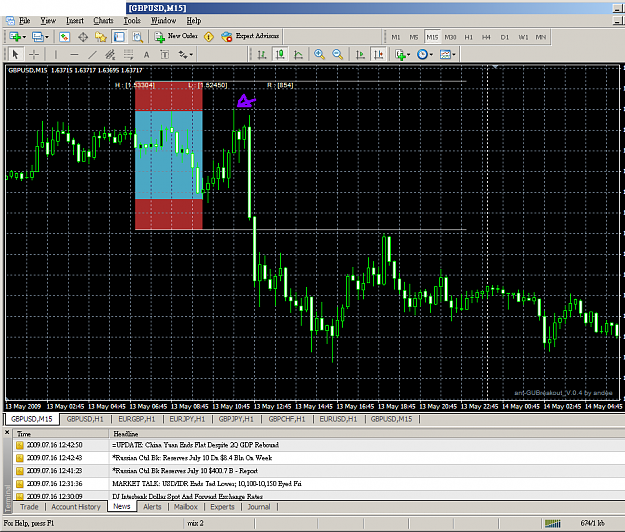Open the Mailbox terminal tab
The width and height of the screenshot is (625, 532).
pos(186,507)
